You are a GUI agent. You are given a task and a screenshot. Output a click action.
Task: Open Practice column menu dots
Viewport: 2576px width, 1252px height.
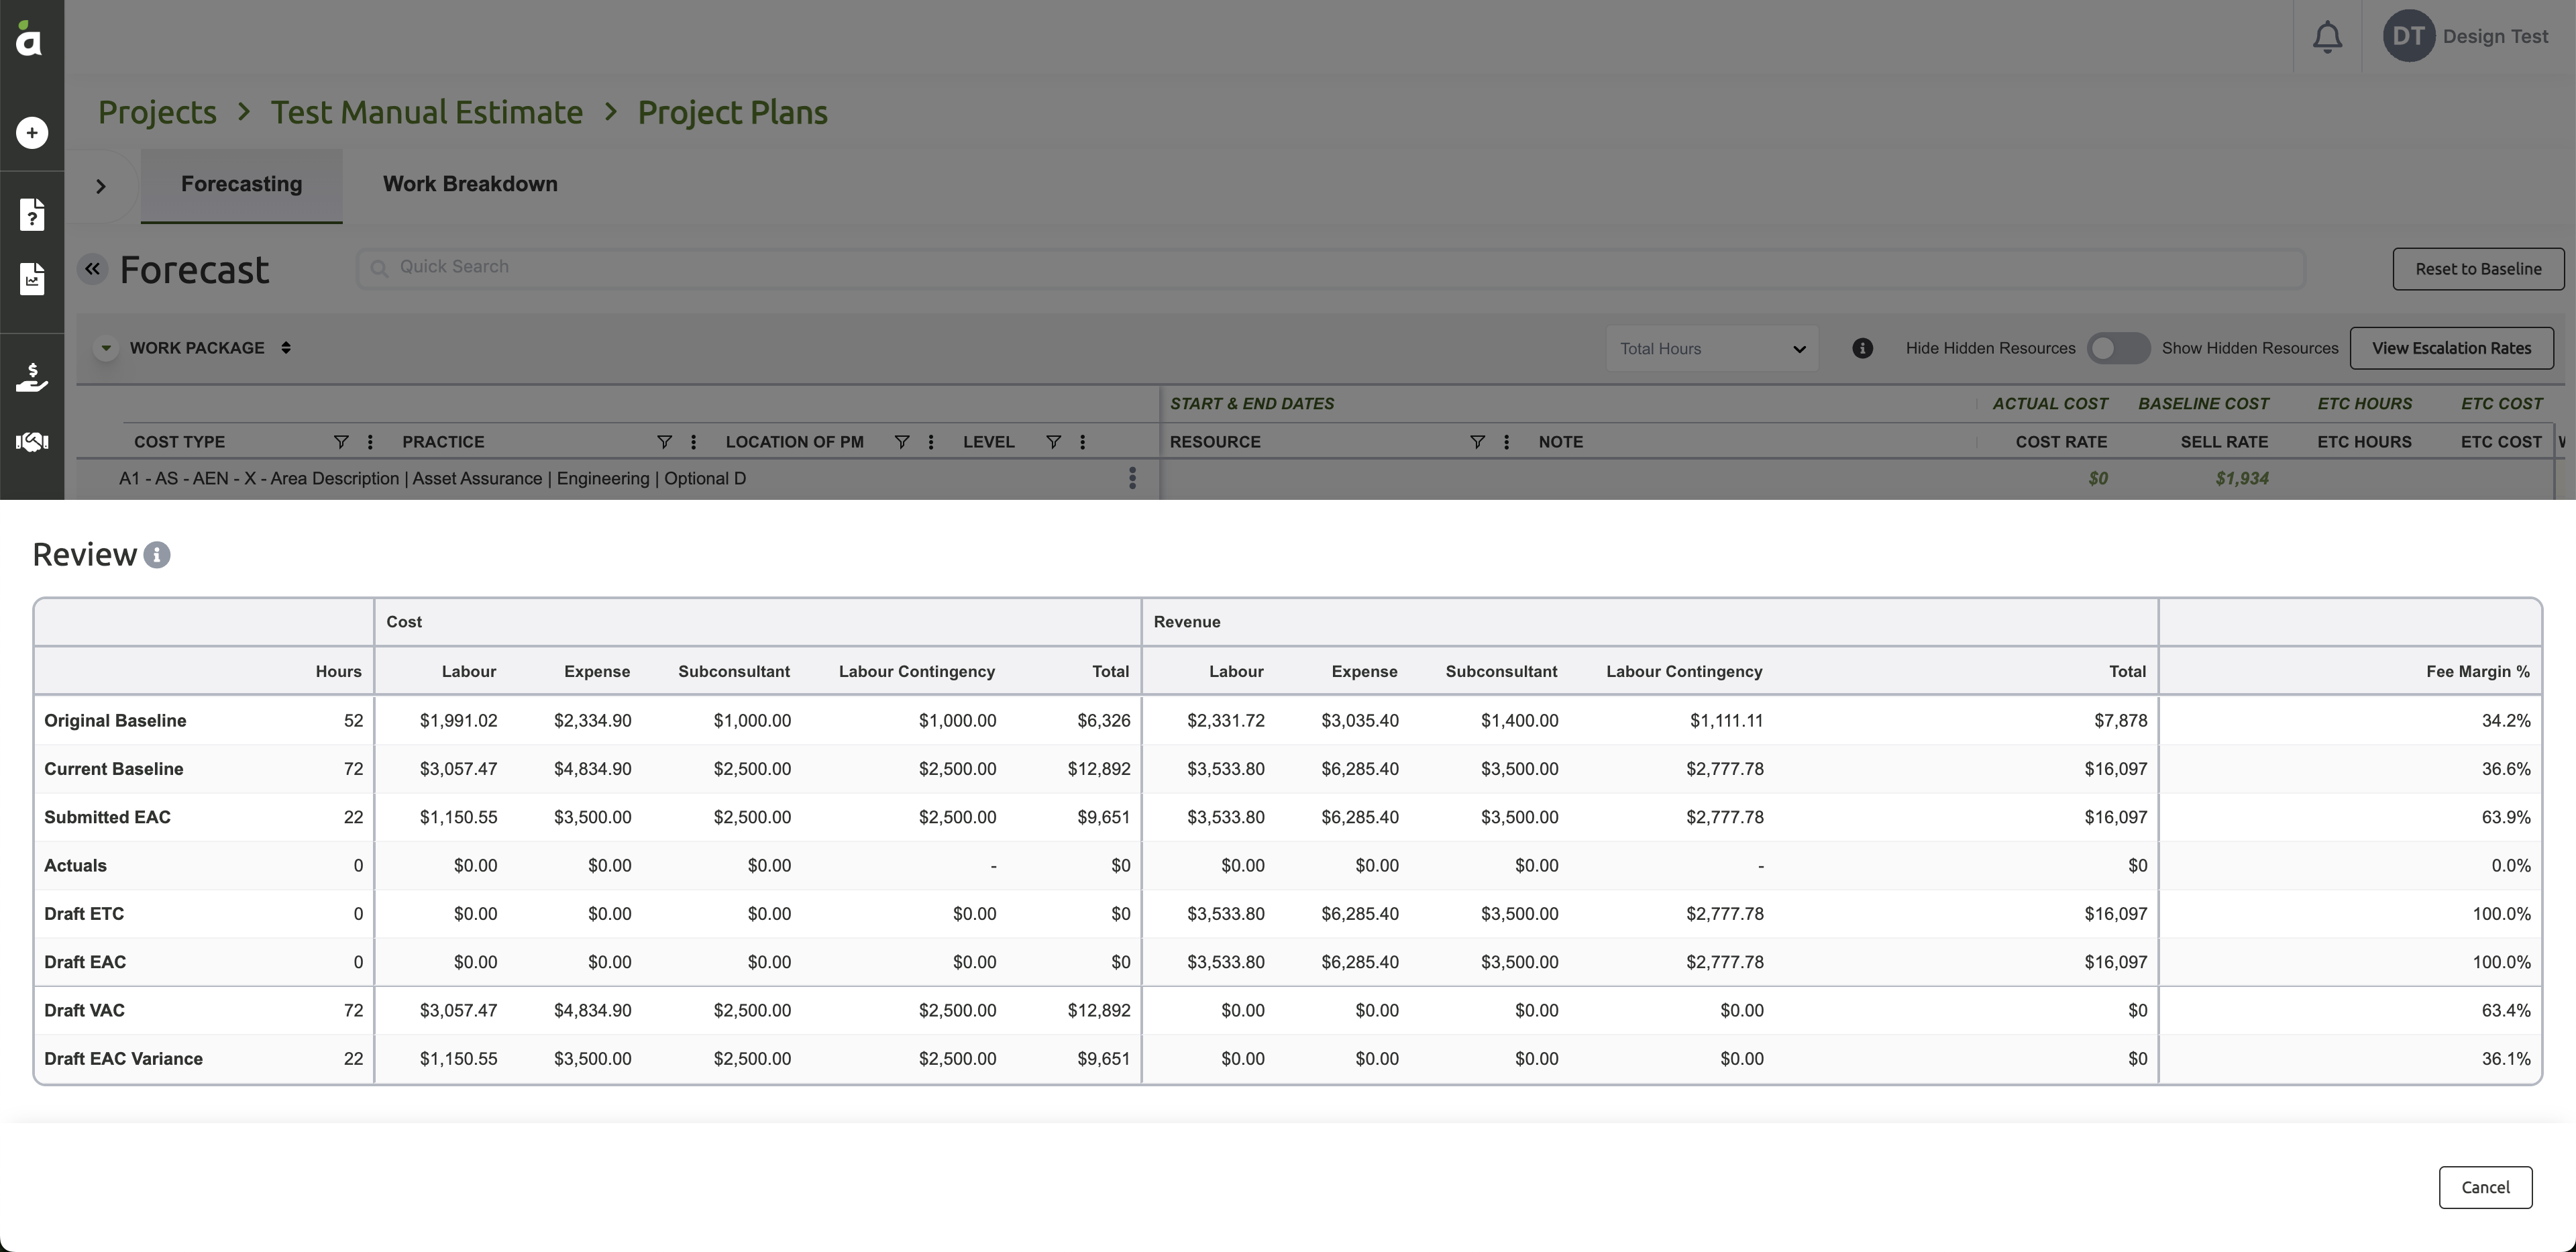(693, 442)
